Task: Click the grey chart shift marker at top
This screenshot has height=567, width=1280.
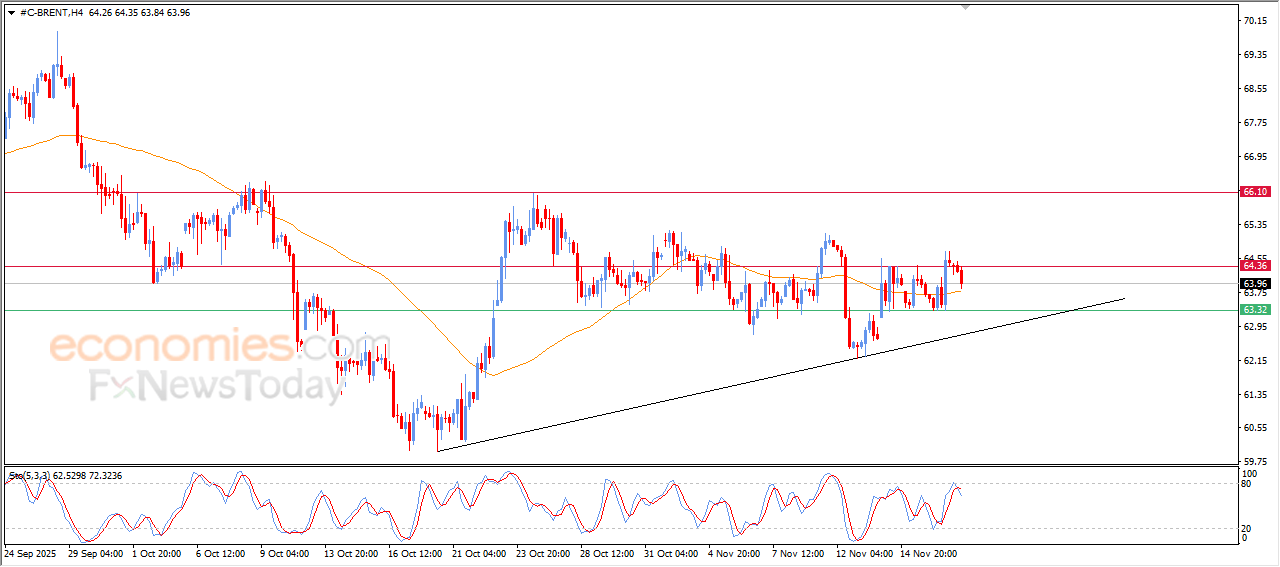Action: (x=965, y=7)
